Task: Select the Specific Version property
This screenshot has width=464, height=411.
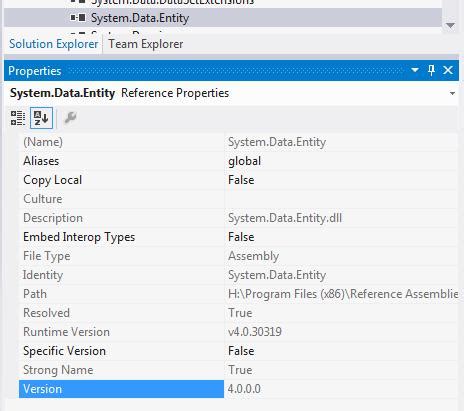Action: pos(121,351)
